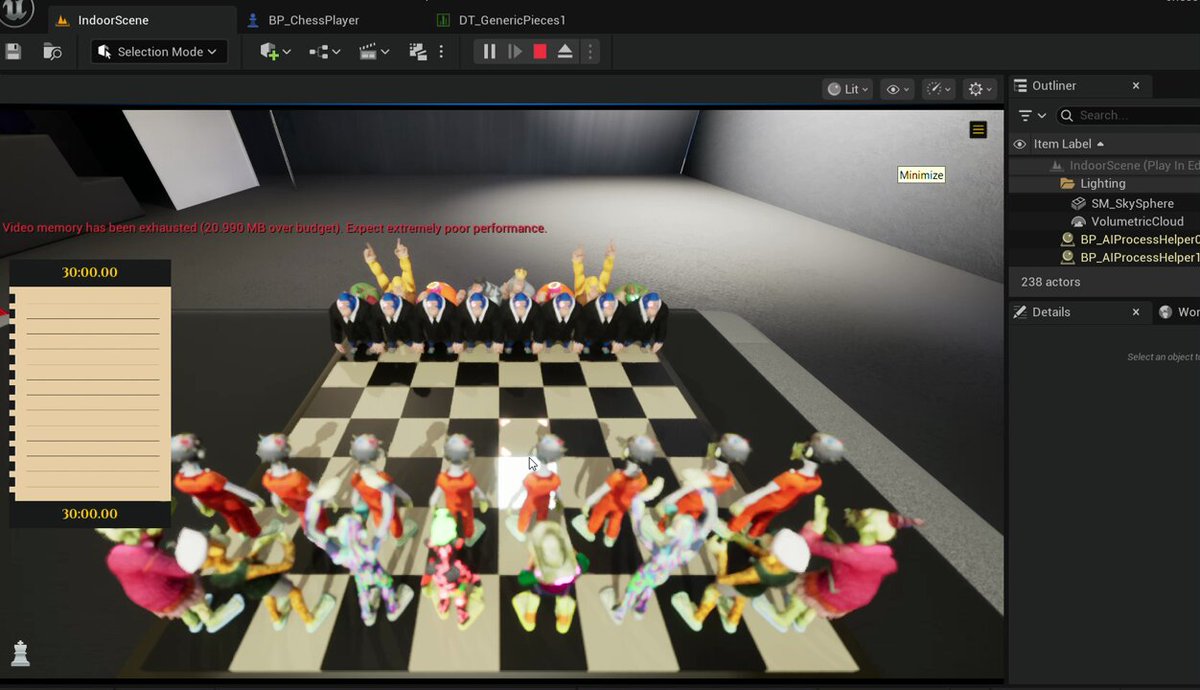This screenshot has width=1200, height=690.
Task: Toggle the visibility eye column in the Outliner
Action: click(x=1020, y=144)
